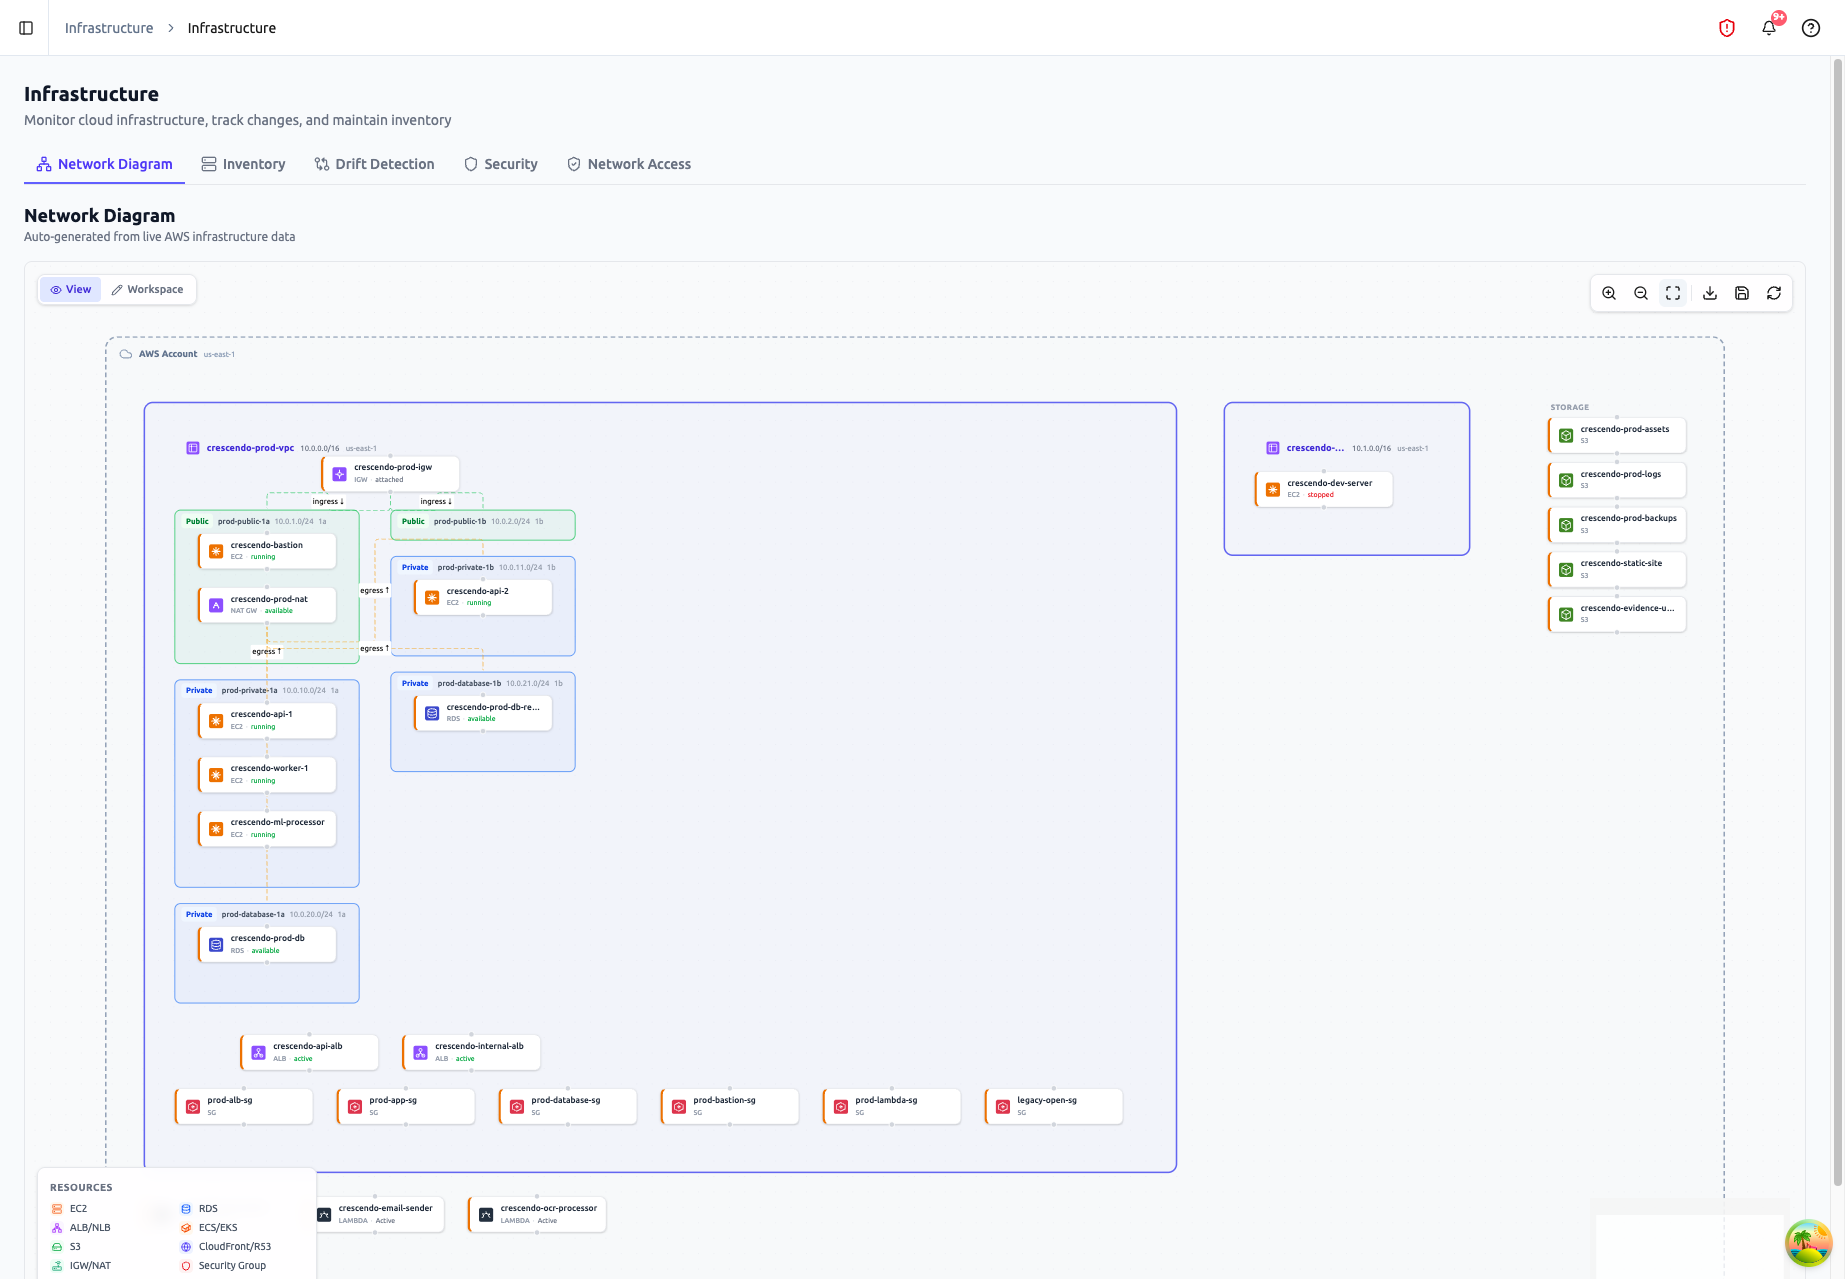Save the diagram layout

pyautogui.click(x=1742, y=293)
